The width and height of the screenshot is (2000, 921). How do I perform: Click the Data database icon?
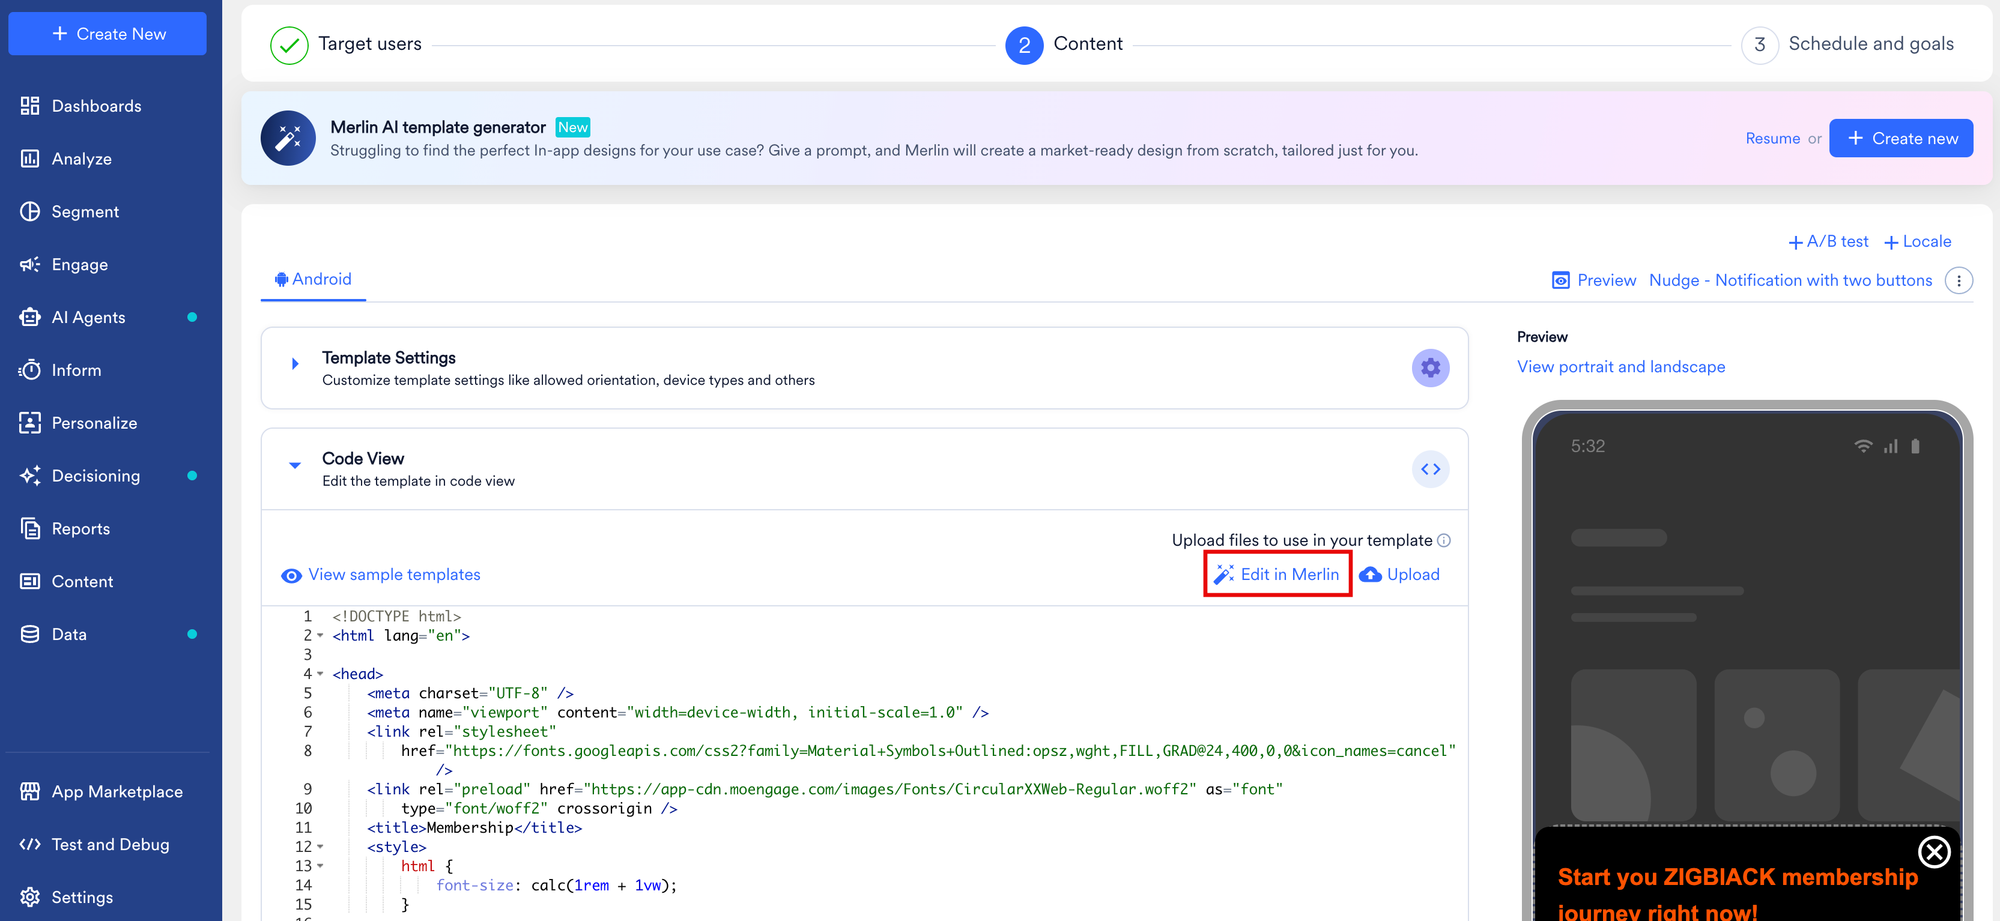(x=30, y=635)
